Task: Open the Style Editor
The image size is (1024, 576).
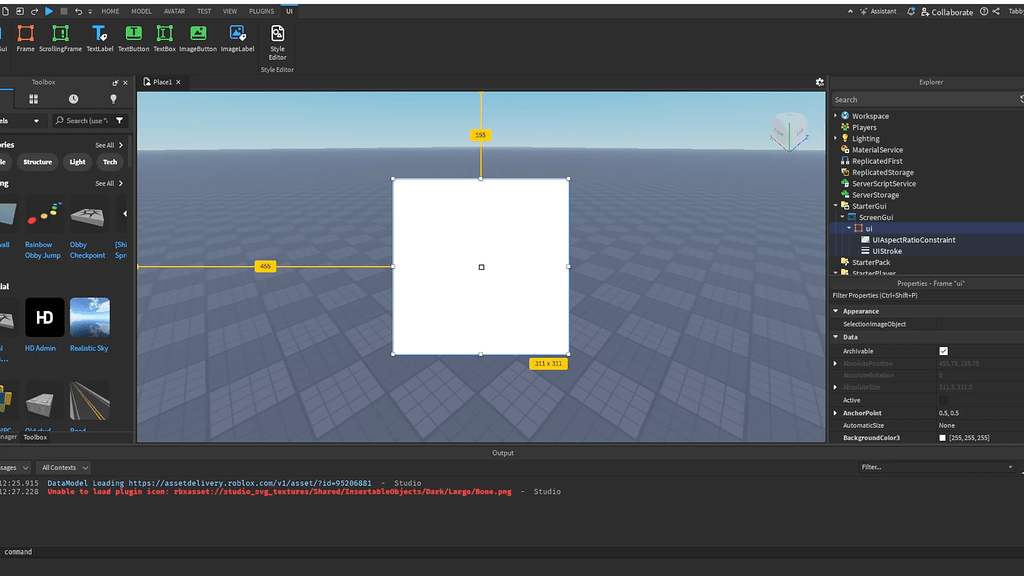Action: pos(278,42)
